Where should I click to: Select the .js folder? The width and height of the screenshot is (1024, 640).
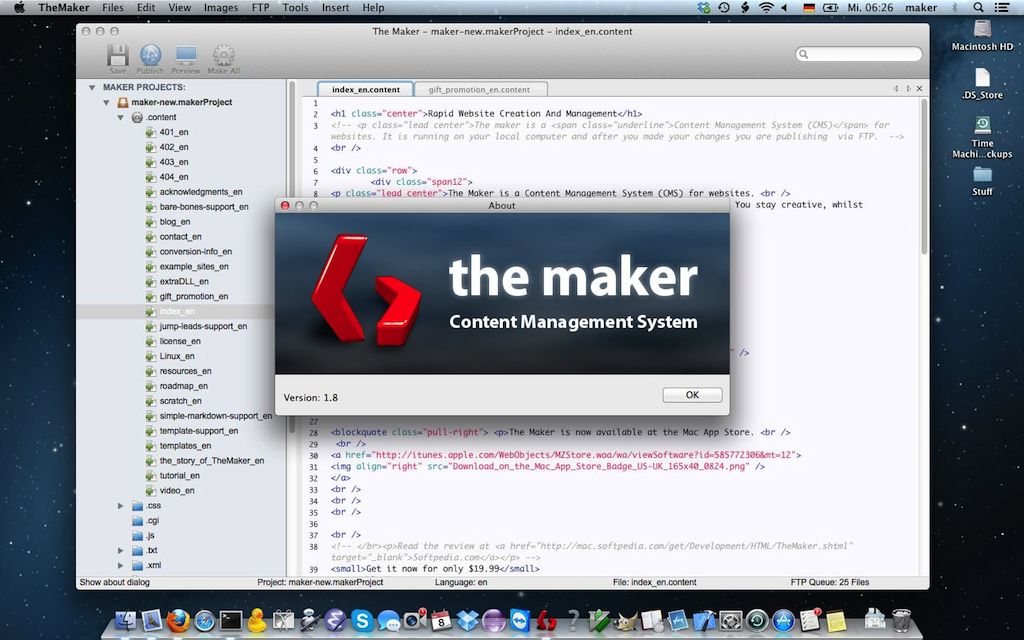(x=150, y=536)
